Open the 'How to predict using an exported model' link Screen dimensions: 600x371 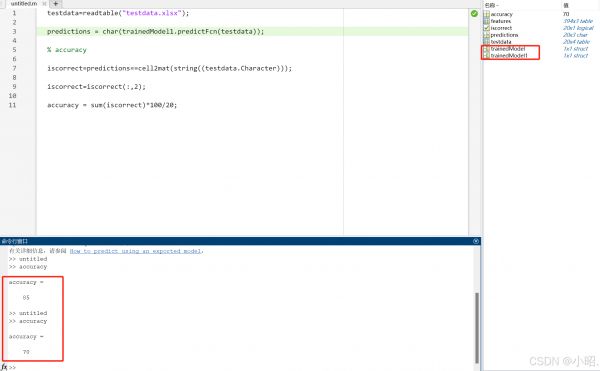point(136,251)
